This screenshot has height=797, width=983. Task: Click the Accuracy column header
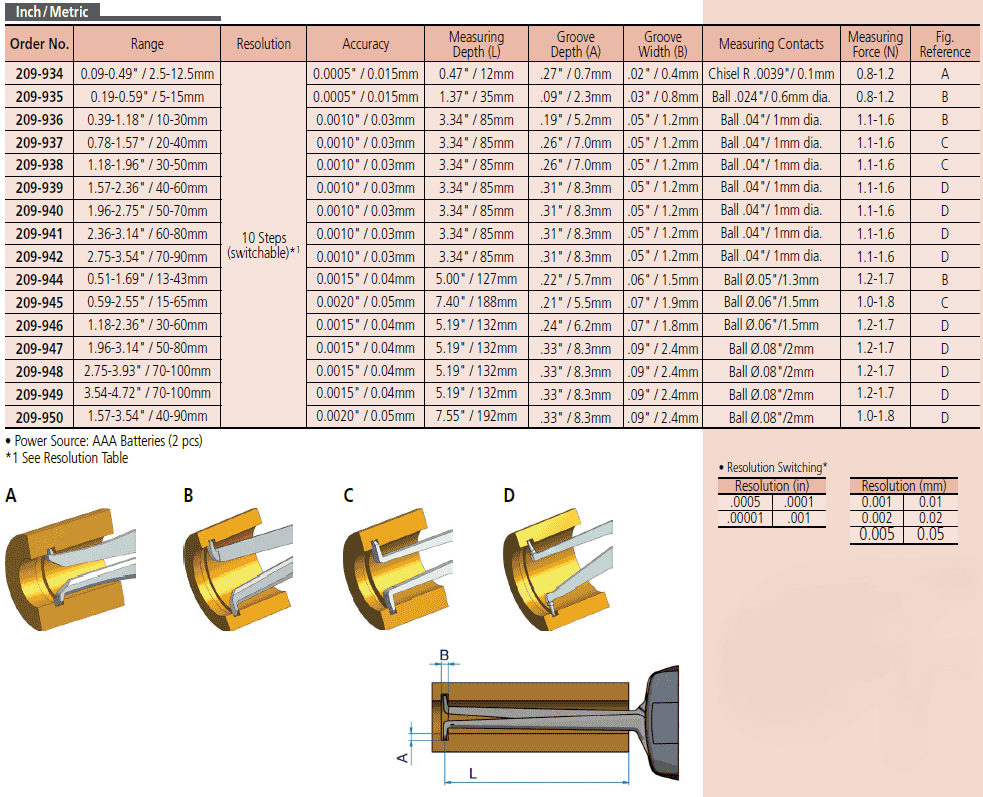(366, 44)
